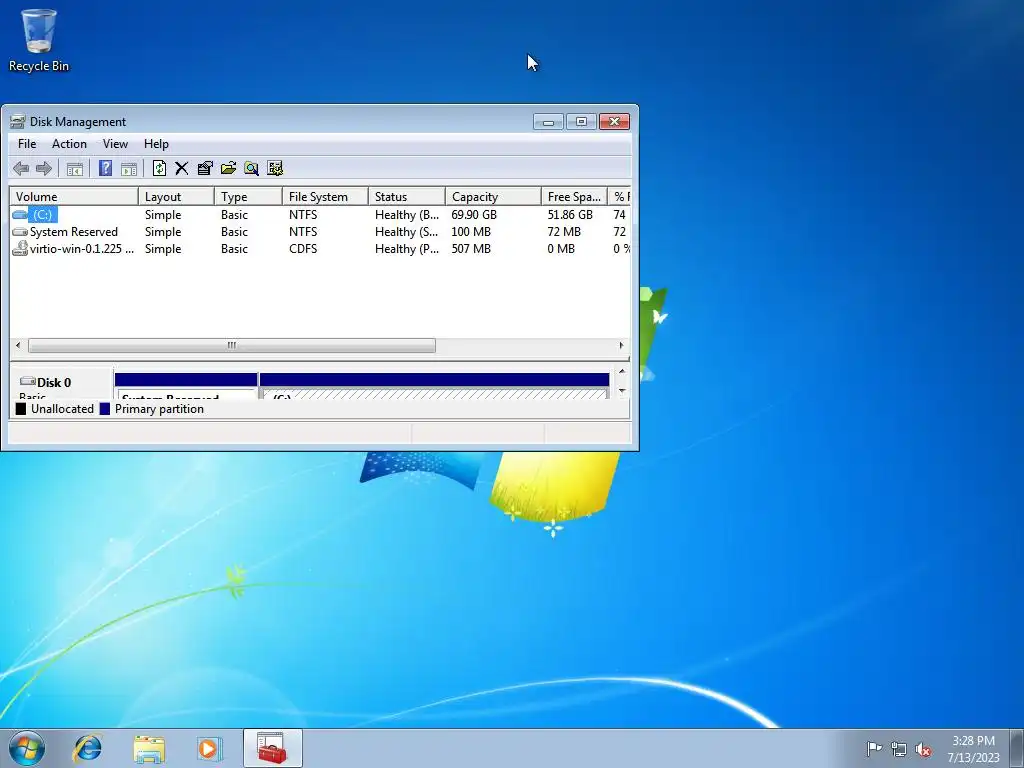The width and height of the screenshot is (1024, 768).
Task: Toggle Show/Hide Console Tree toolbar icon
Action: click(x=75, y=168)
